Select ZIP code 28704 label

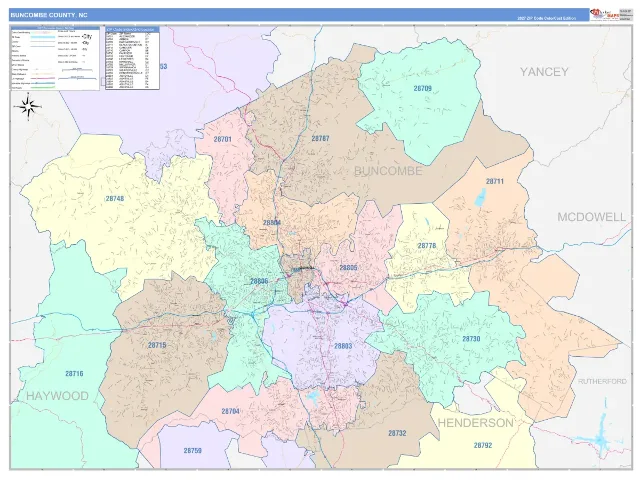click(231, 411)
